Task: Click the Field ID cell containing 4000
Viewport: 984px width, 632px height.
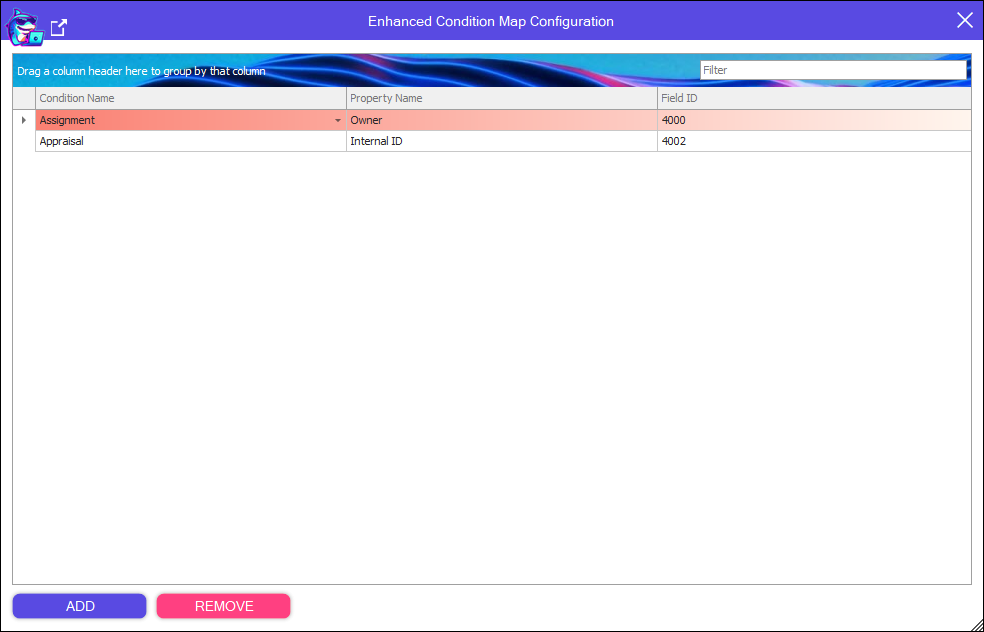Action: (812, 120)
